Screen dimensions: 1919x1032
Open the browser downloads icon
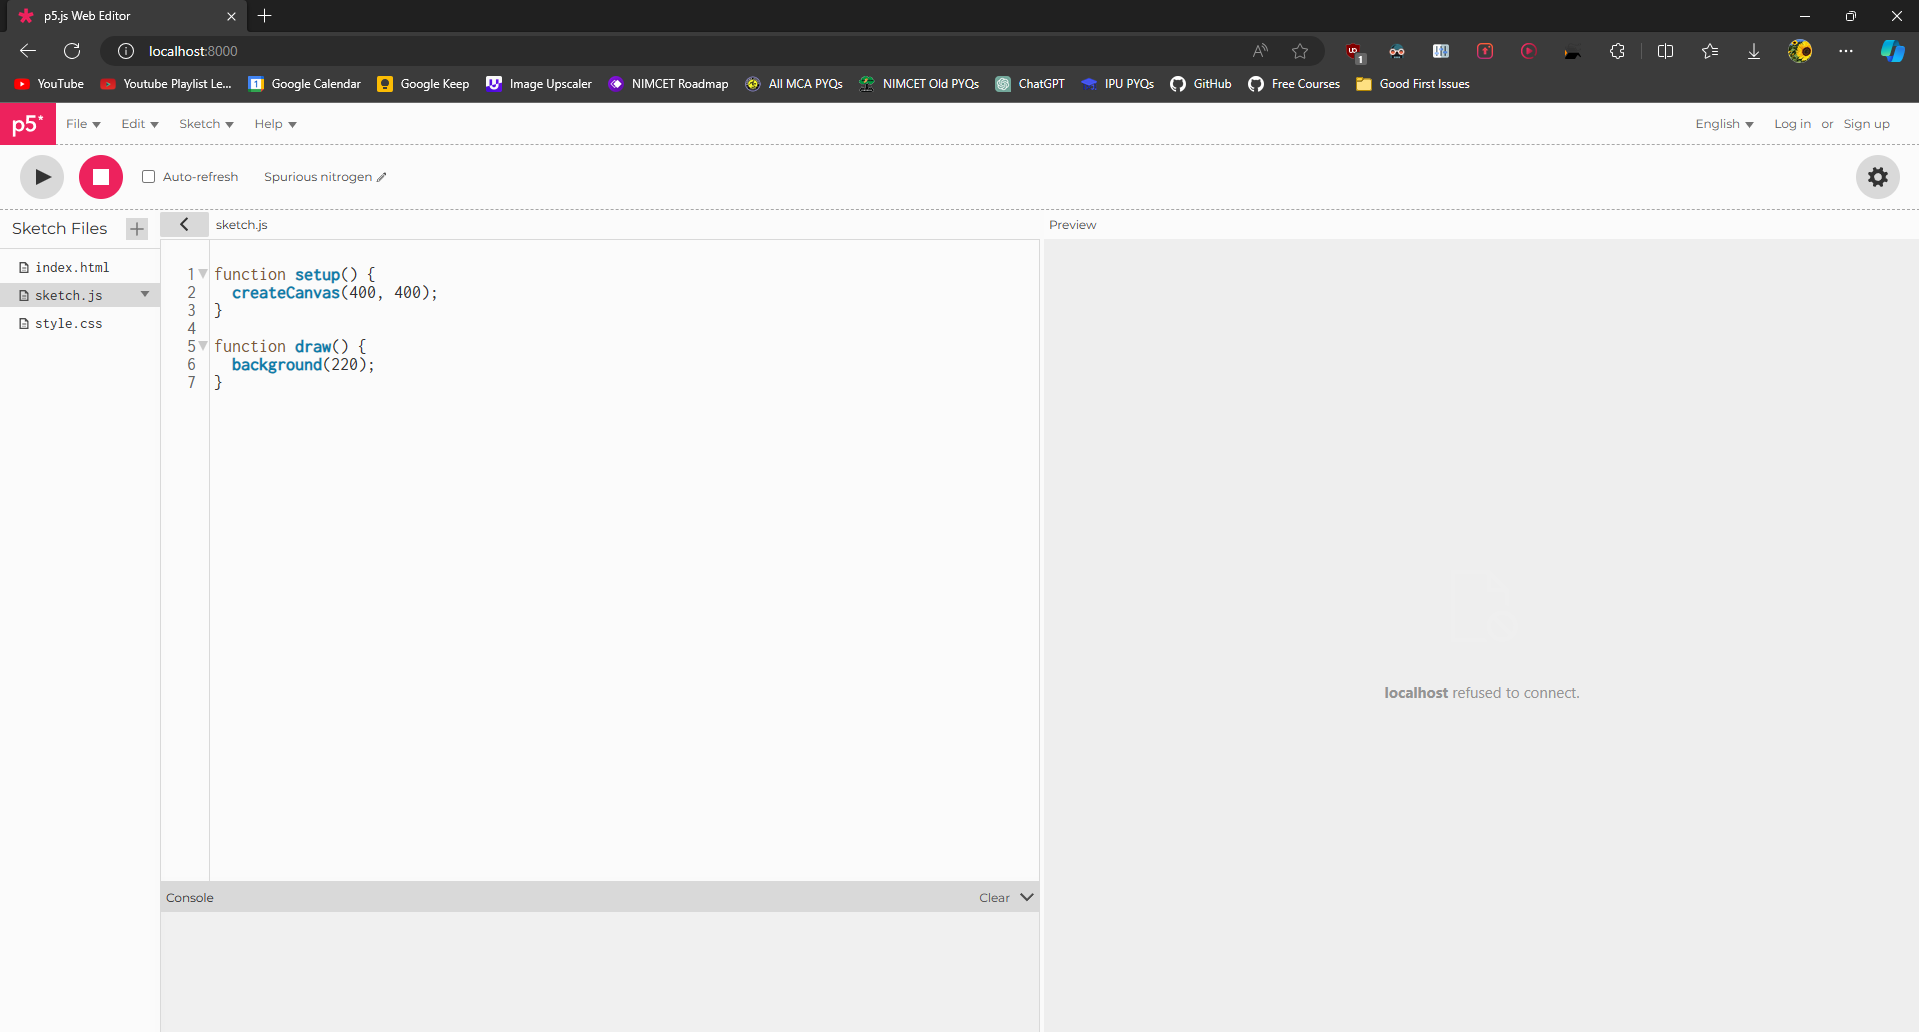pyautogui.click(x=1753, y=51)
